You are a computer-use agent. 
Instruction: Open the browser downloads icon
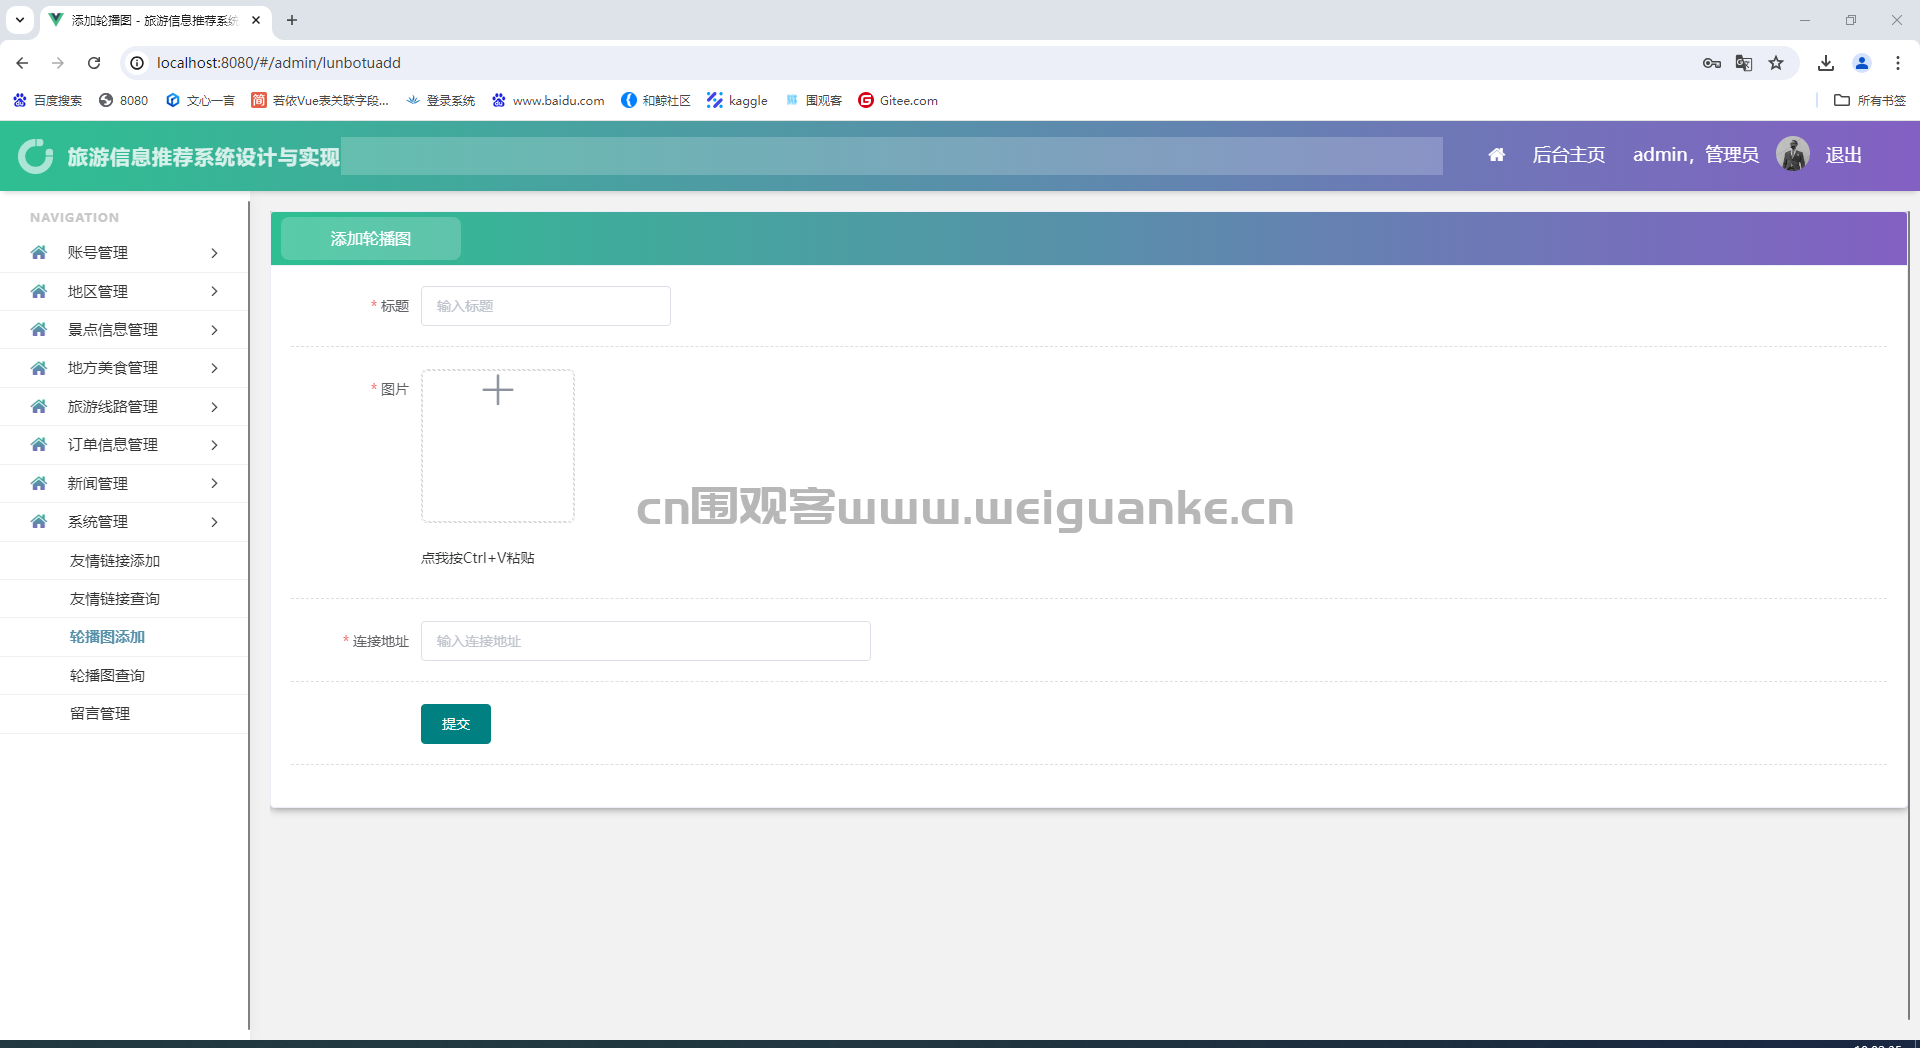click(1826, 63)
